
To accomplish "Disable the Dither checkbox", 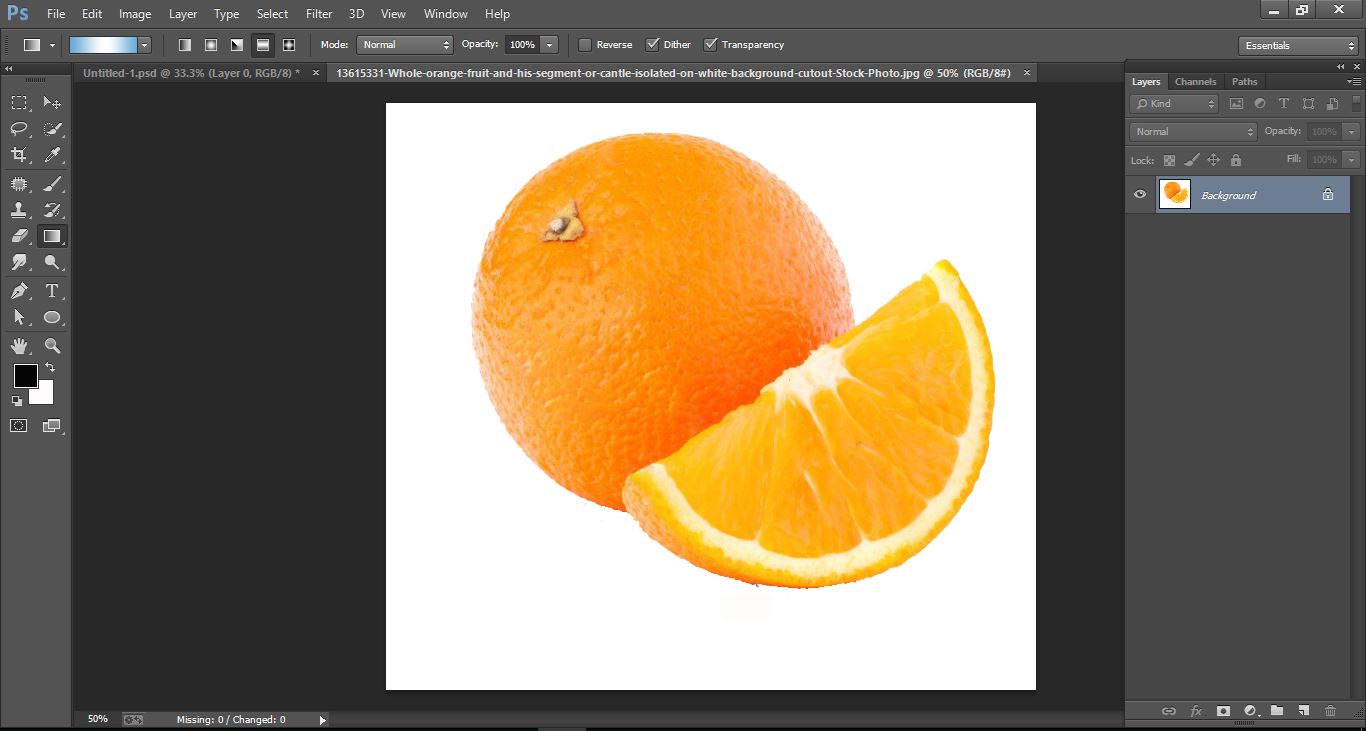I will click(655, 44).
